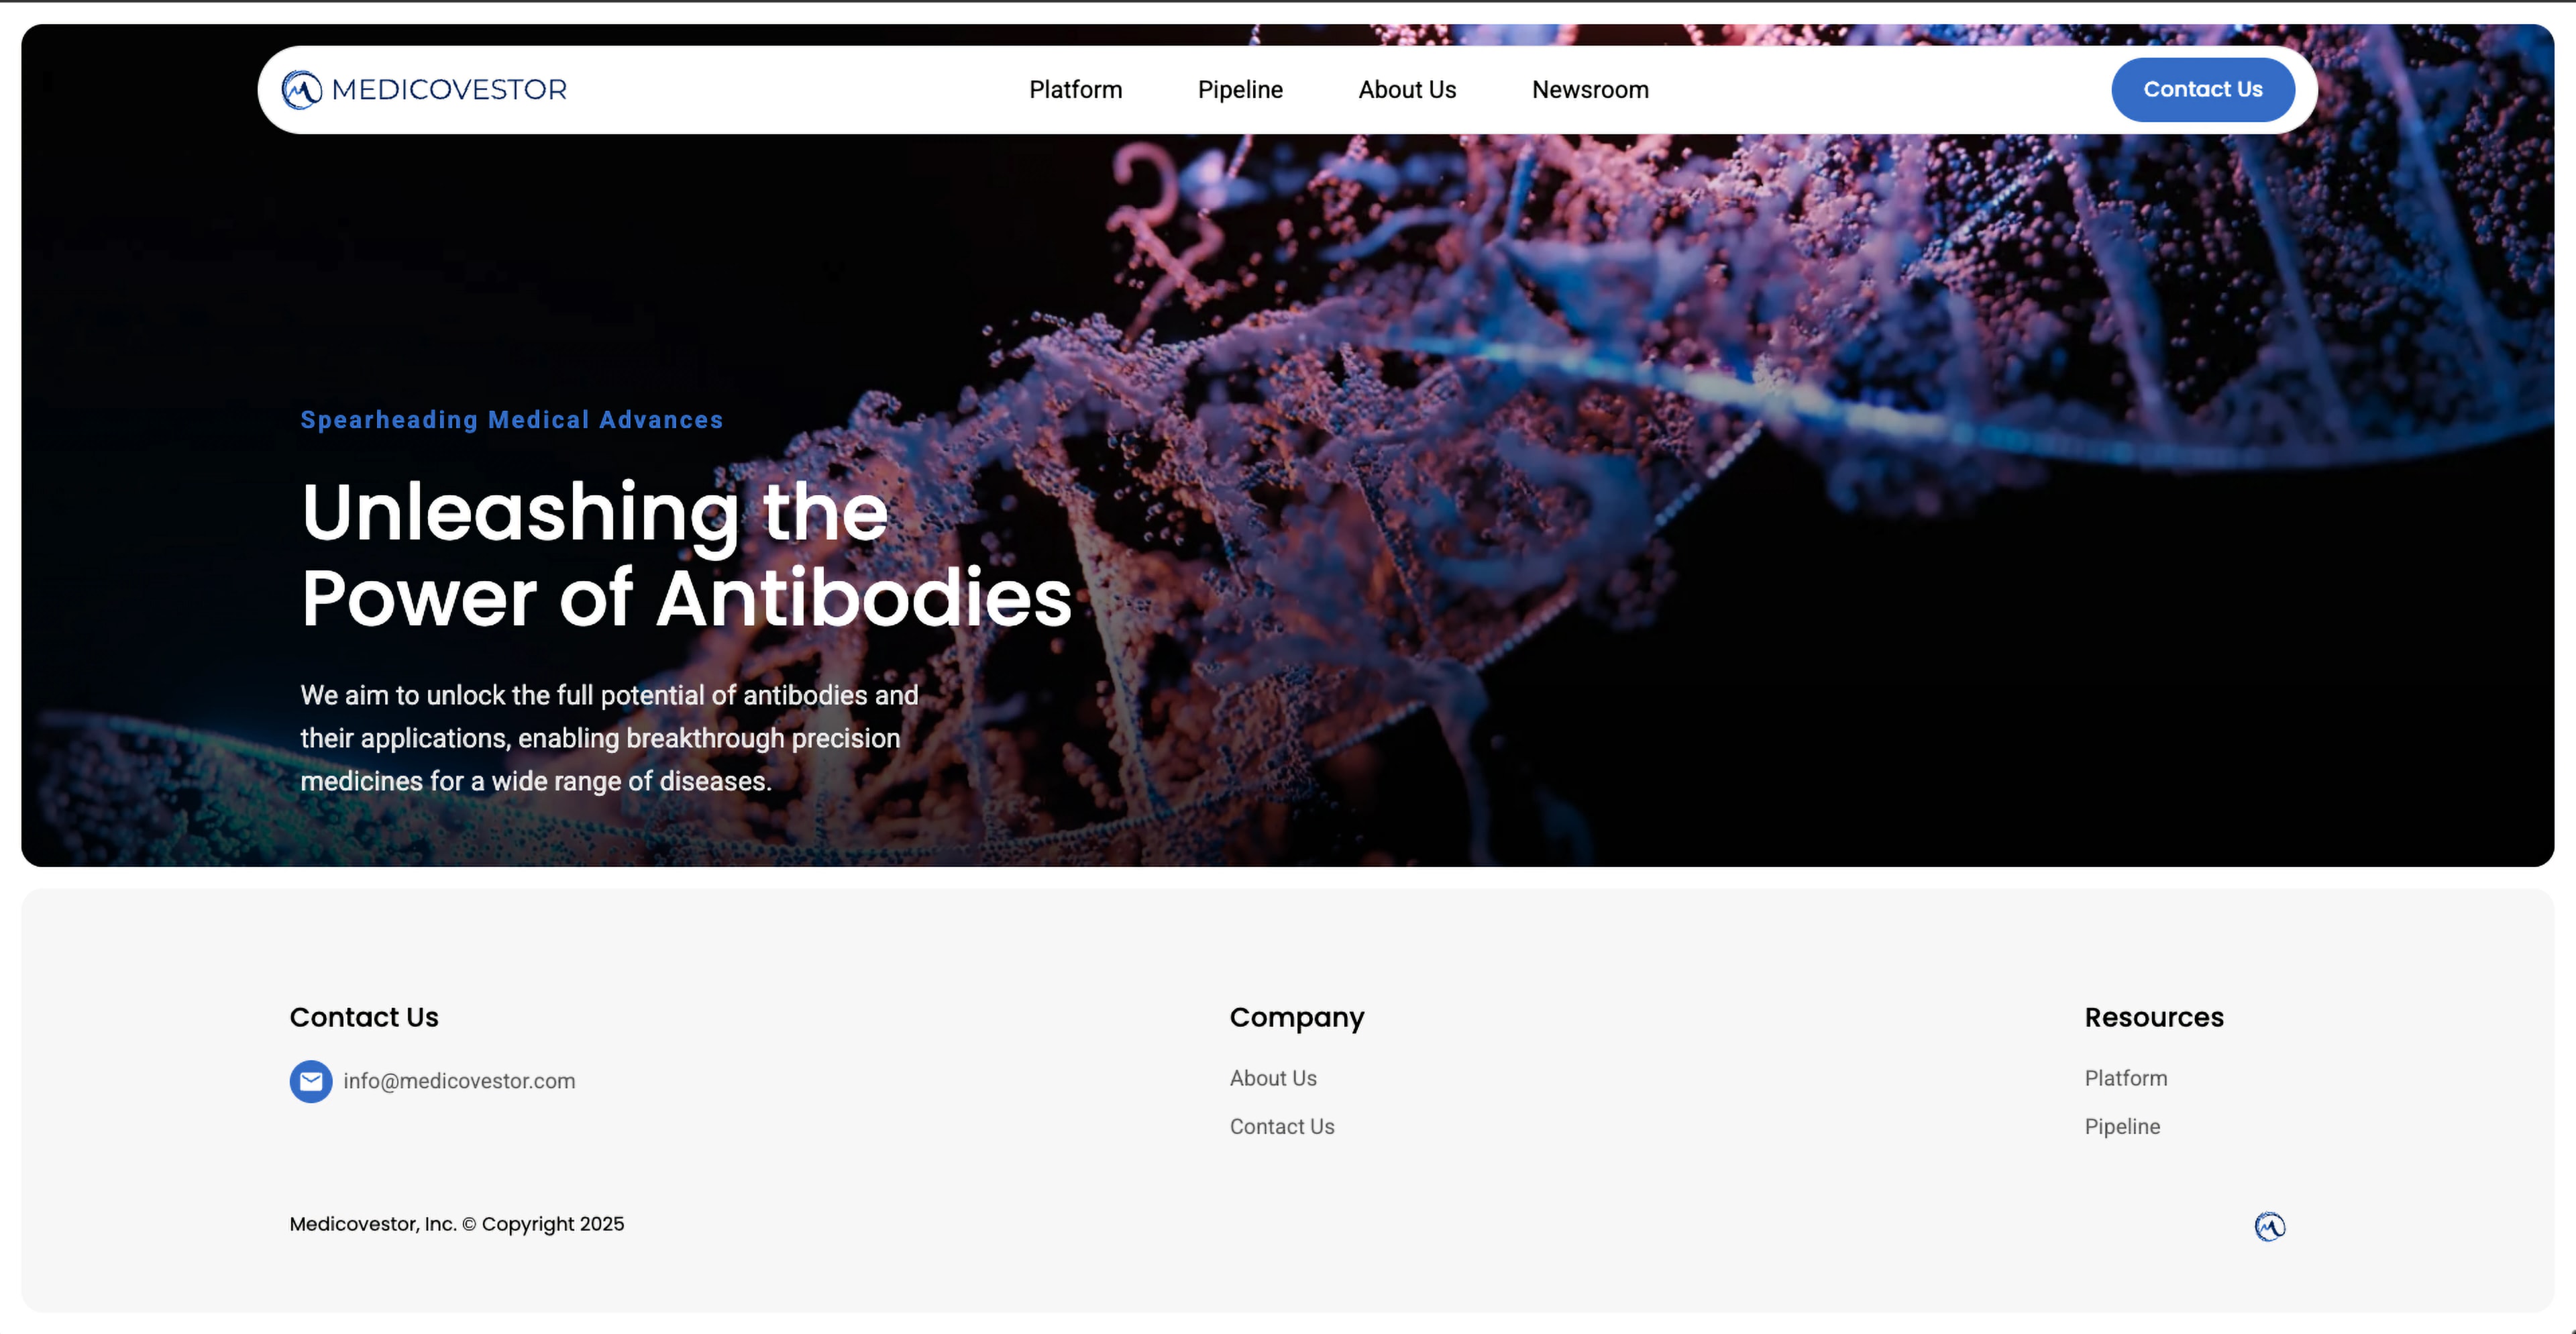
Task: Open Contact Us under Company footer
Action: tap(1282, 1126)
